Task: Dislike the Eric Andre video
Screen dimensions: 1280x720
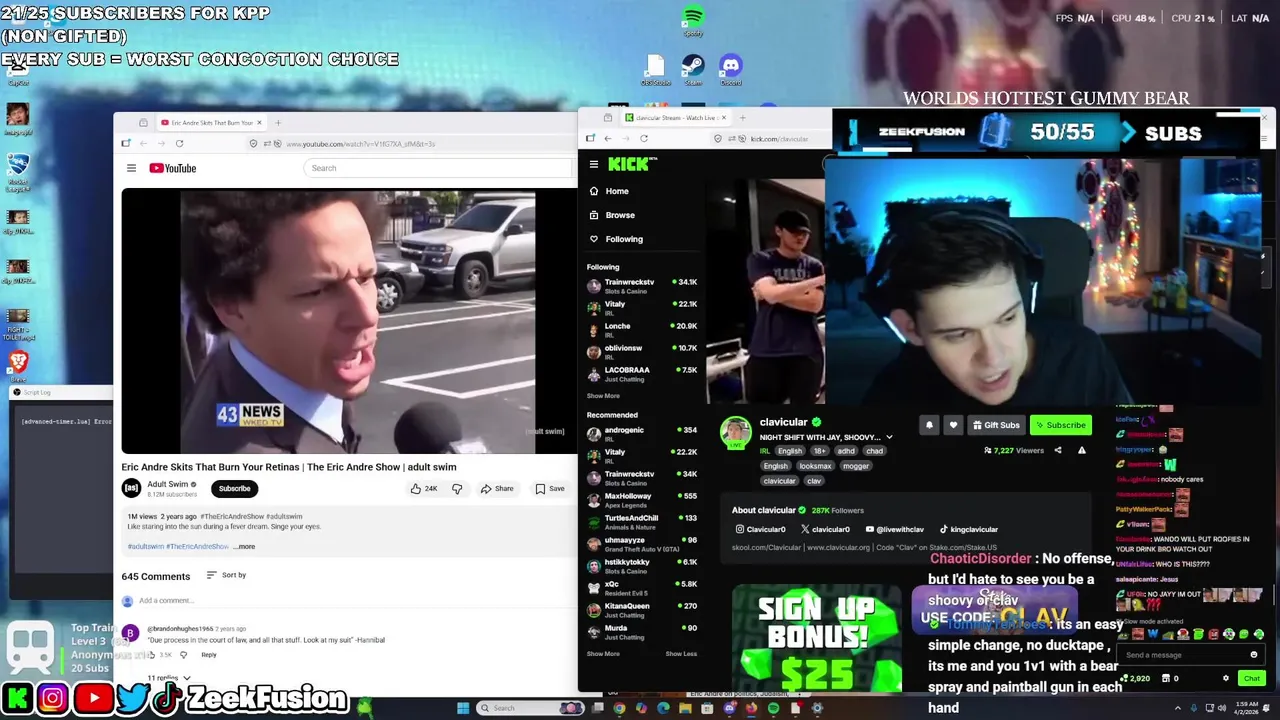Action: point(457,488)
